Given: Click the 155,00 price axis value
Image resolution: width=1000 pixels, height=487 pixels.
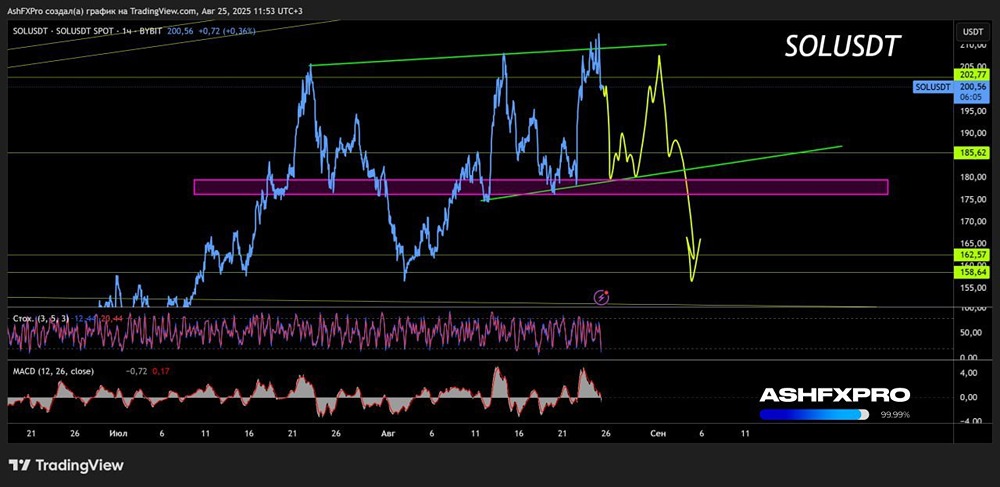Looking at the screenshot, I should pos(971,288).
